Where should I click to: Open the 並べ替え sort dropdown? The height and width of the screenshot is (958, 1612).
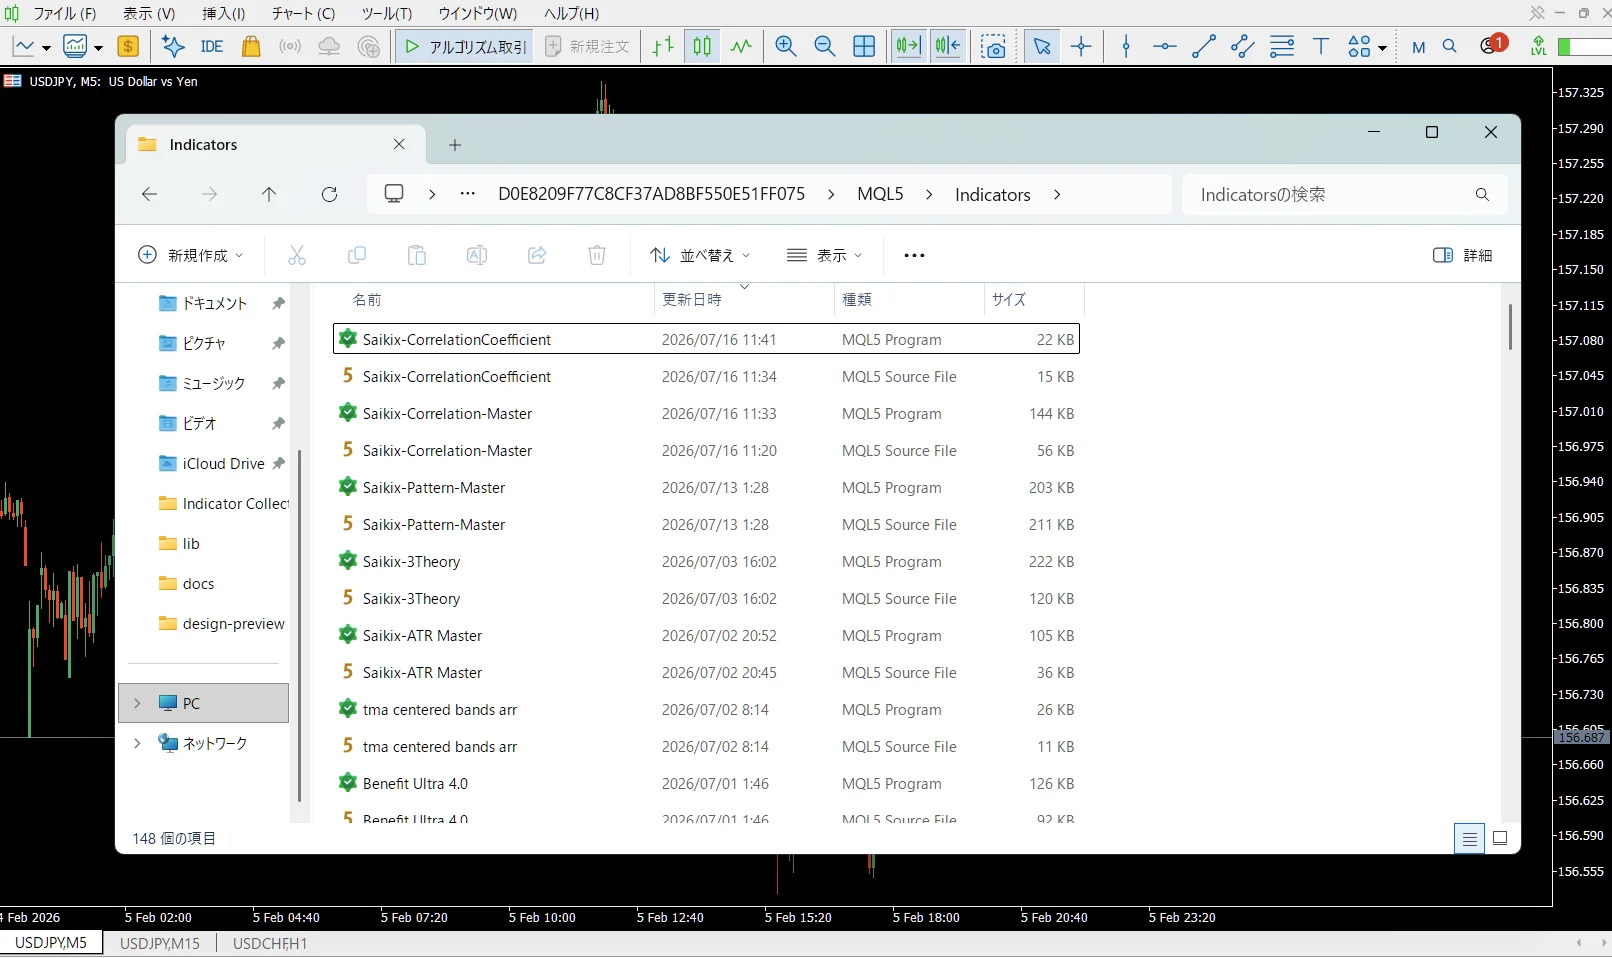699,255
